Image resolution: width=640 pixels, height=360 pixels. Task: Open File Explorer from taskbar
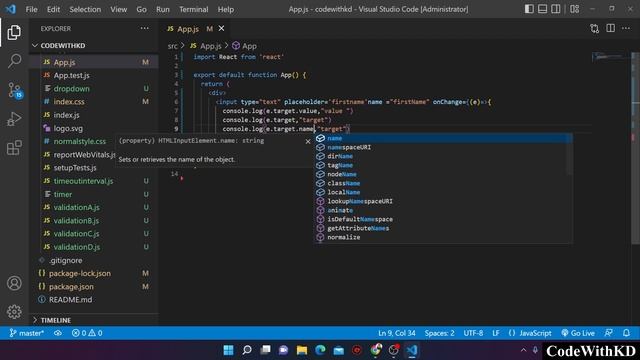pyautogui.click(x=302, y=350)
